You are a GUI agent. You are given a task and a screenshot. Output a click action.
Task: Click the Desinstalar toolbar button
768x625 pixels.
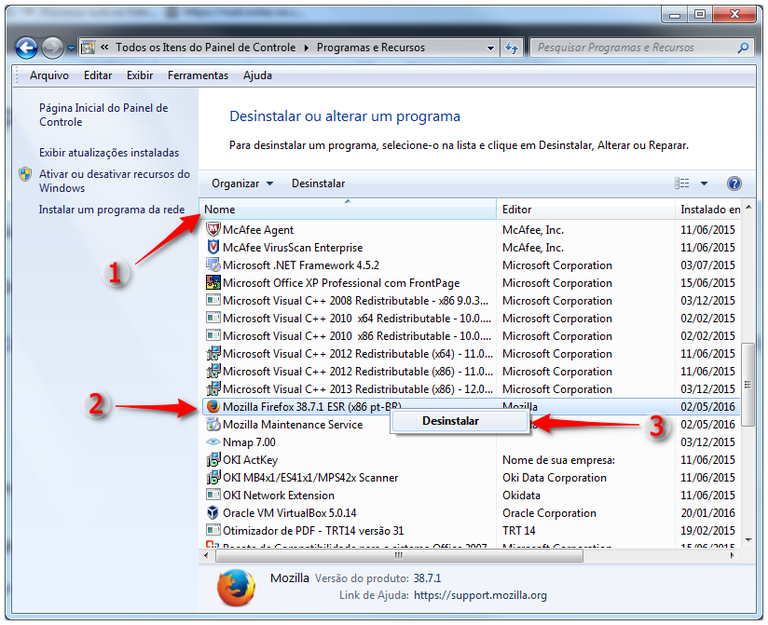[x=318, y=184]
